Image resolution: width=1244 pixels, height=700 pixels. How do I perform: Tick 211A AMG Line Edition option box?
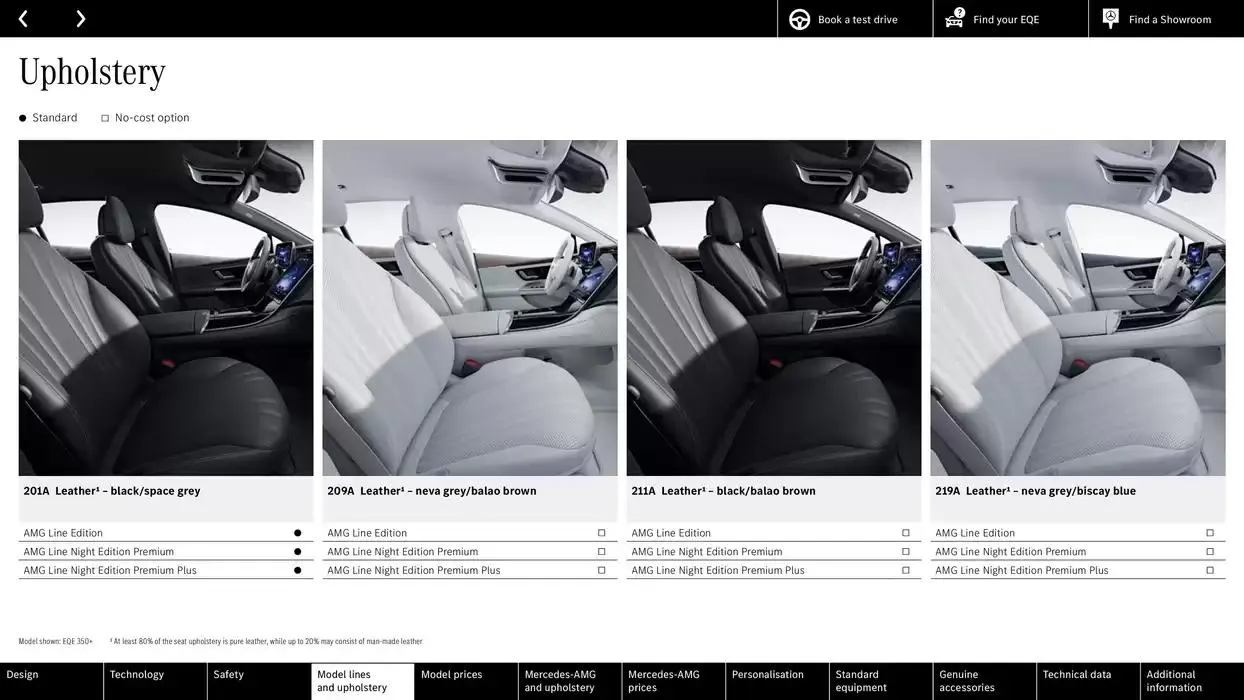point(906,533)
